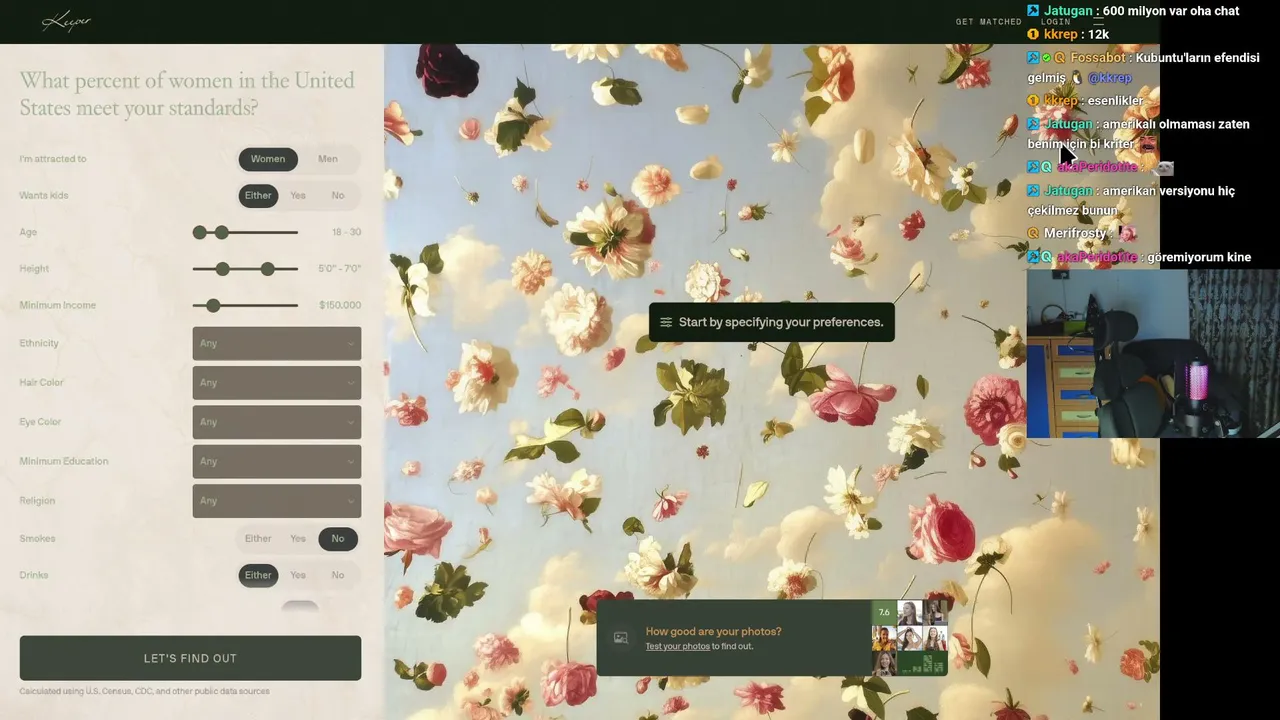Set Wants kids to No
1280x720 pixels.
click(338, 195)
